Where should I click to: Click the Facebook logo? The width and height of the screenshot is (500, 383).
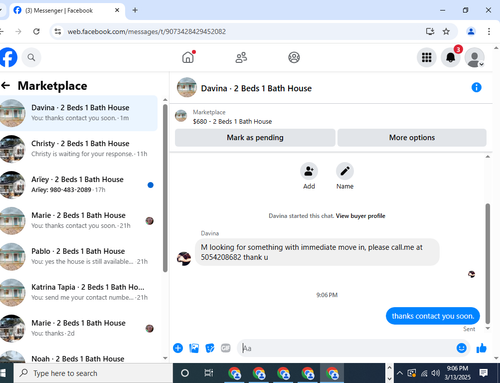7,57
